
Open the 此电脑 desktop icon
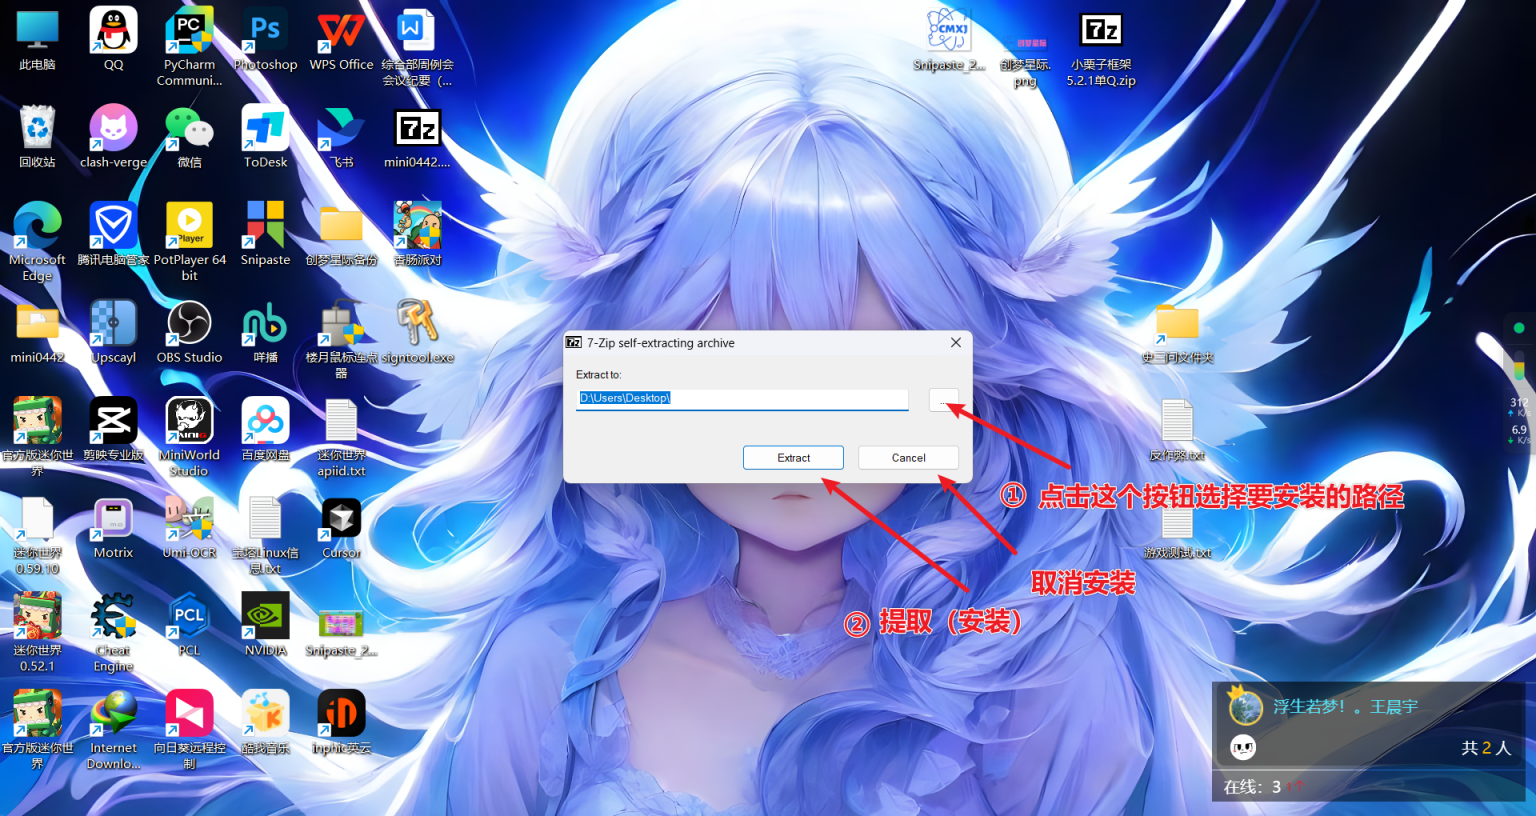(x=37, y=41)
